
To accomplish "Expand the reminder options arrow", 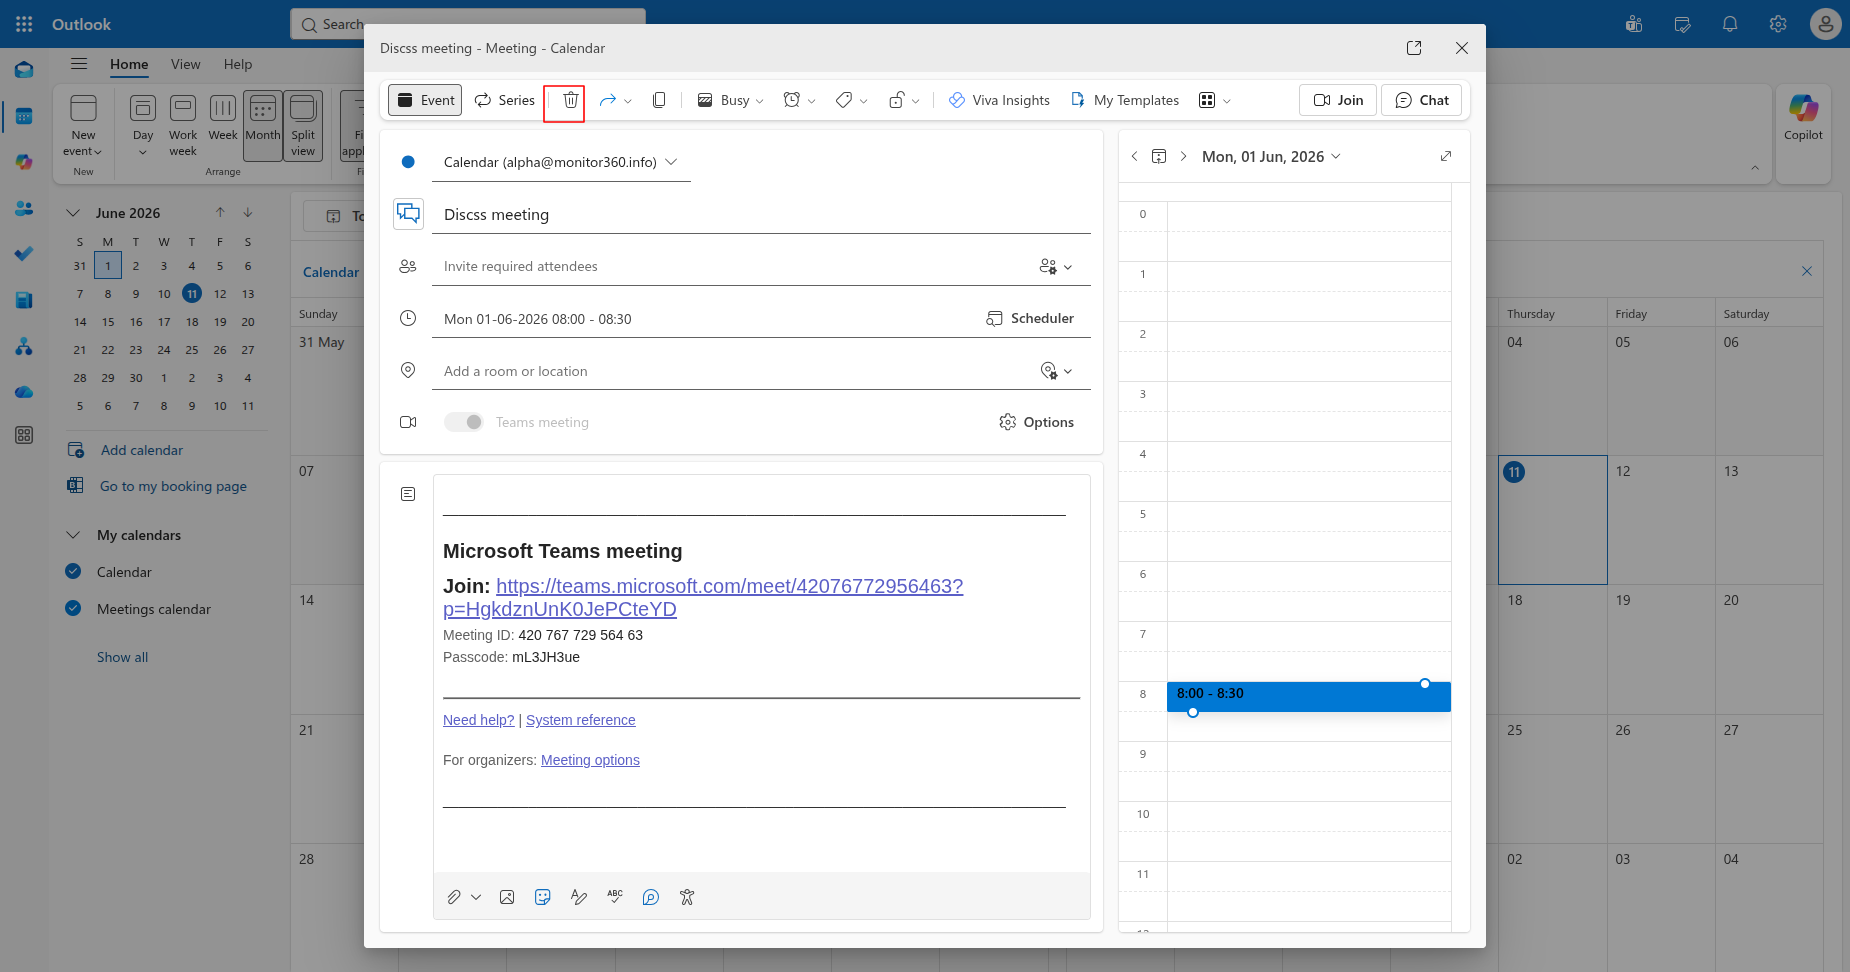I will point(812,101).
